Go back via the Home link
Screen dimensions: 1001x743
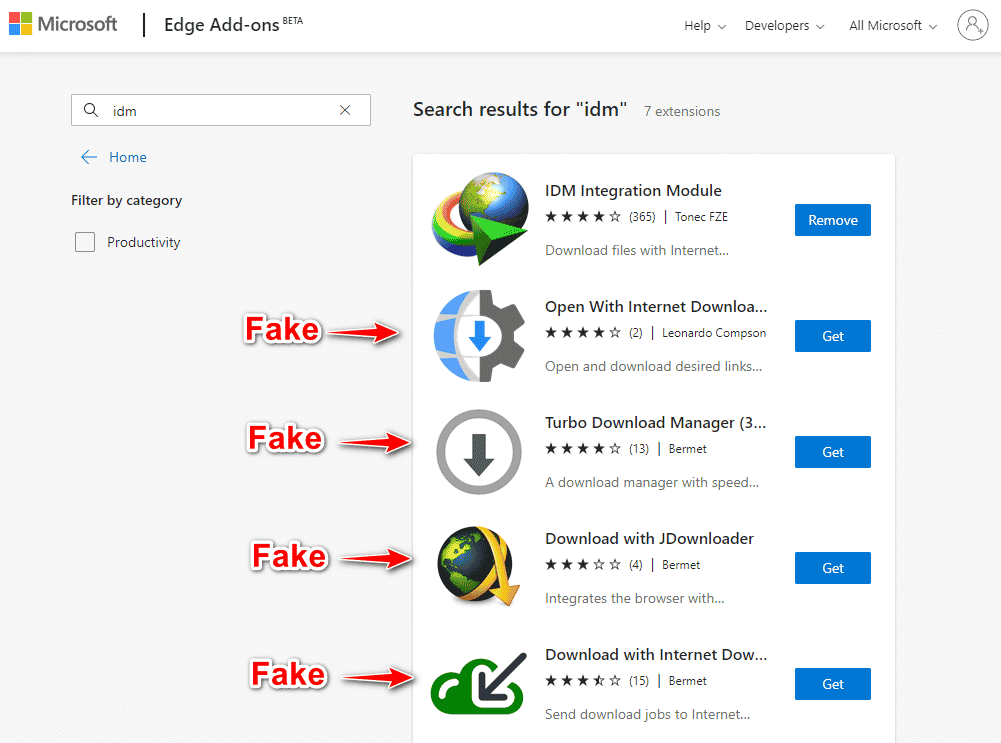pyautogui.click(x=114, y=157)
